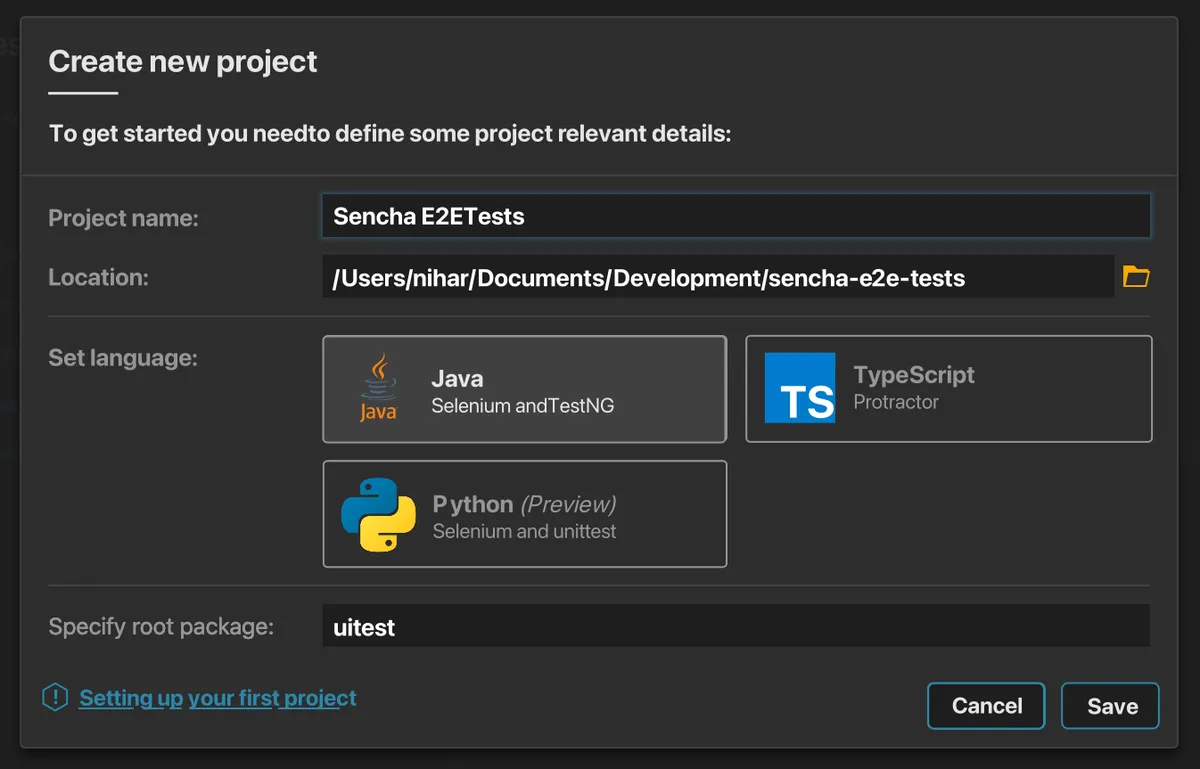
Task: Click the "Location:" label
Action: point(98,277)
